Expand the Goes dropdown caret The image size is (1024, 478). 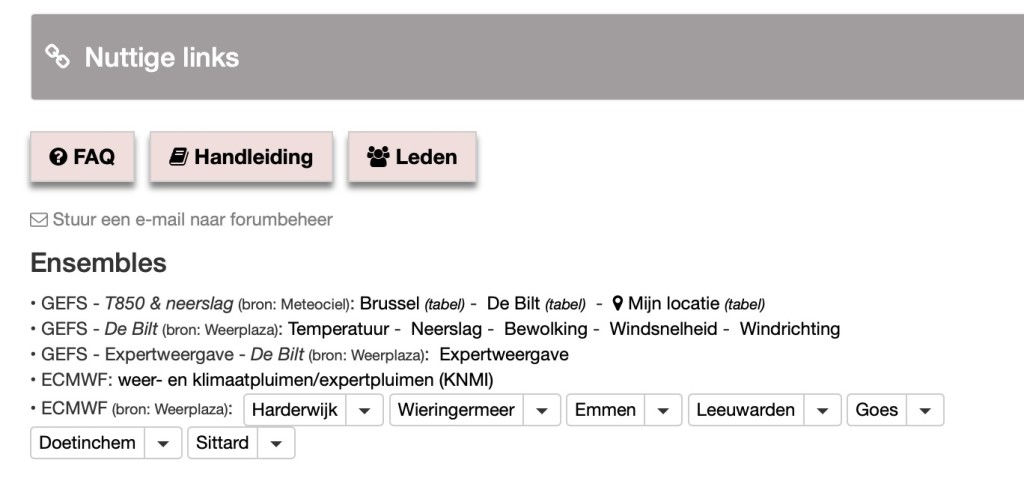tap(925, 410)
